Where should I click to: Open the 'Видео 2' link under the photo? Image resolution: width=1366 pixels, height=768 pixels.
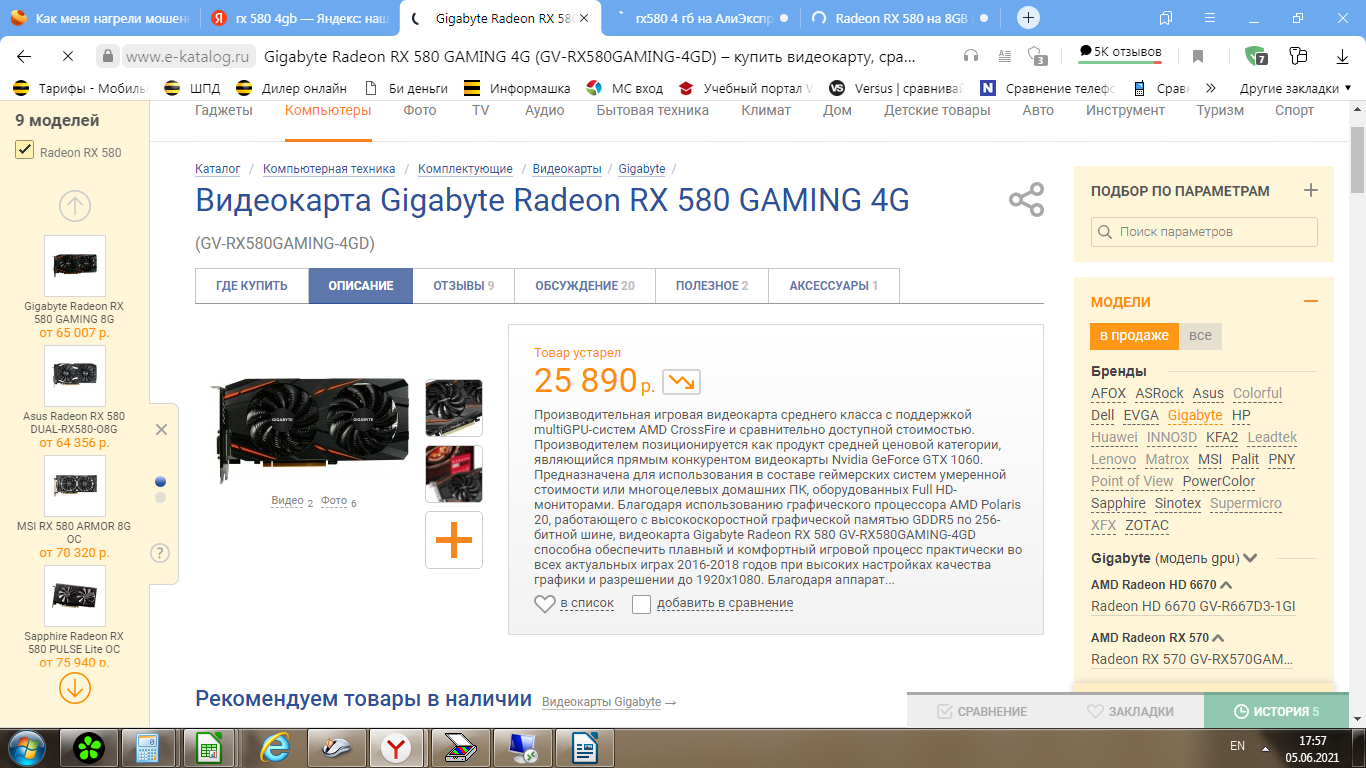pyautogui.click(x=292, y=501)
